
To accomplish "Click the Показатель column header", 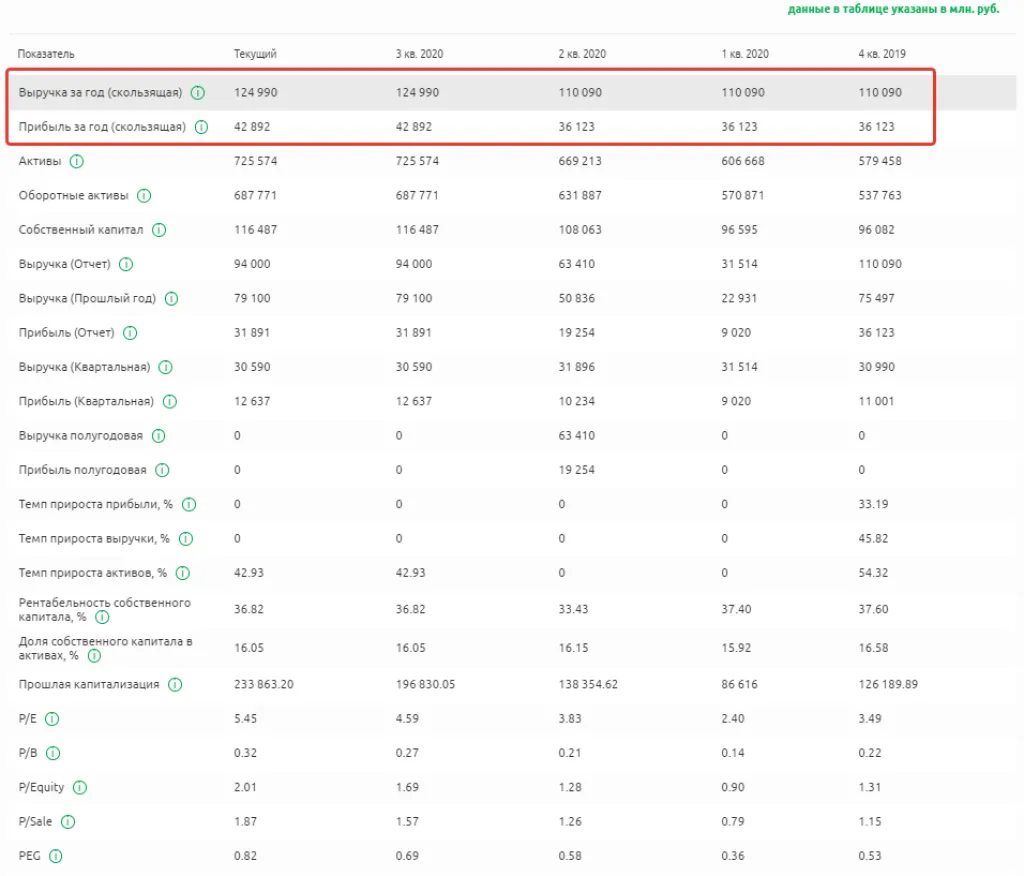I will [46, 54].
